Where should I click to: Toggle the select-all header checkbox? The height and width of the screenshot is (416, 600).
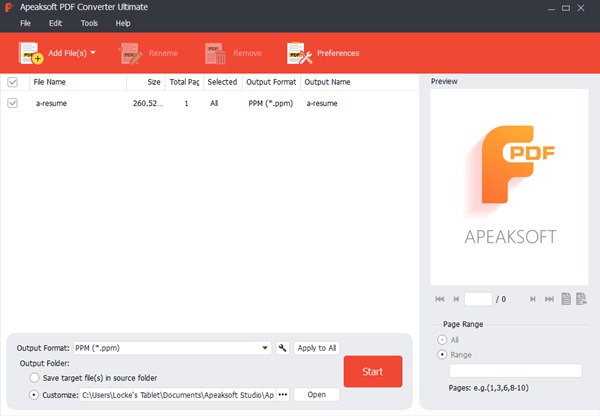click(12, 82)
